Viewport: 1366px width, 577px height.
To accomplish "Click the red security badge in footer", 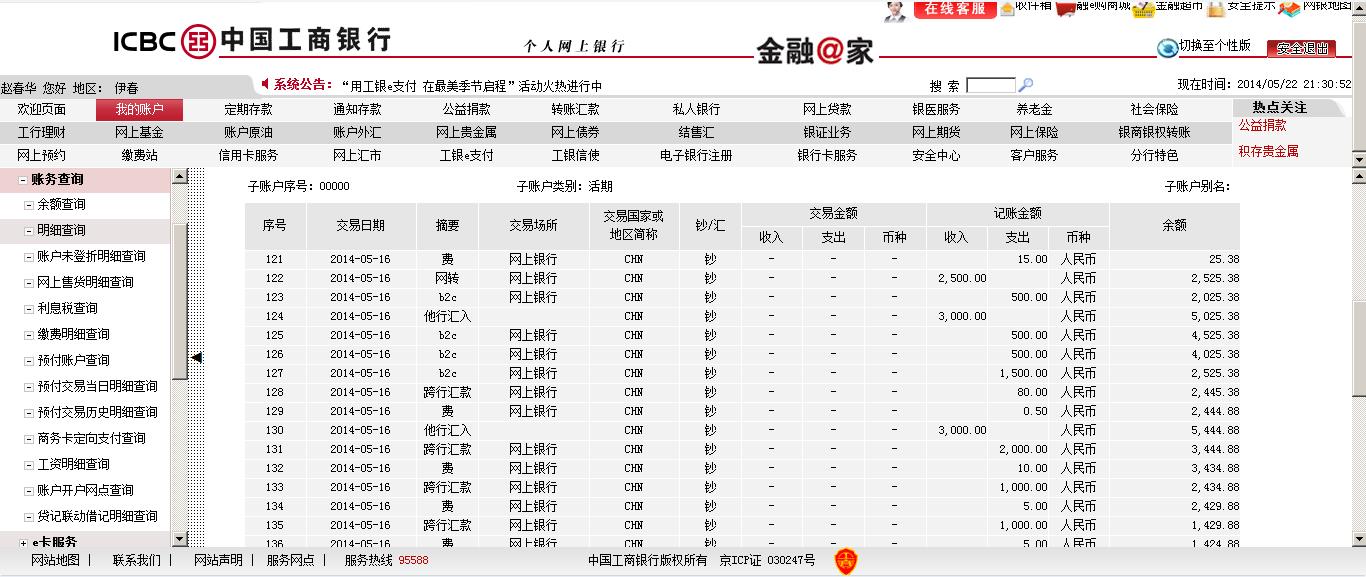I will coord(846,561).
